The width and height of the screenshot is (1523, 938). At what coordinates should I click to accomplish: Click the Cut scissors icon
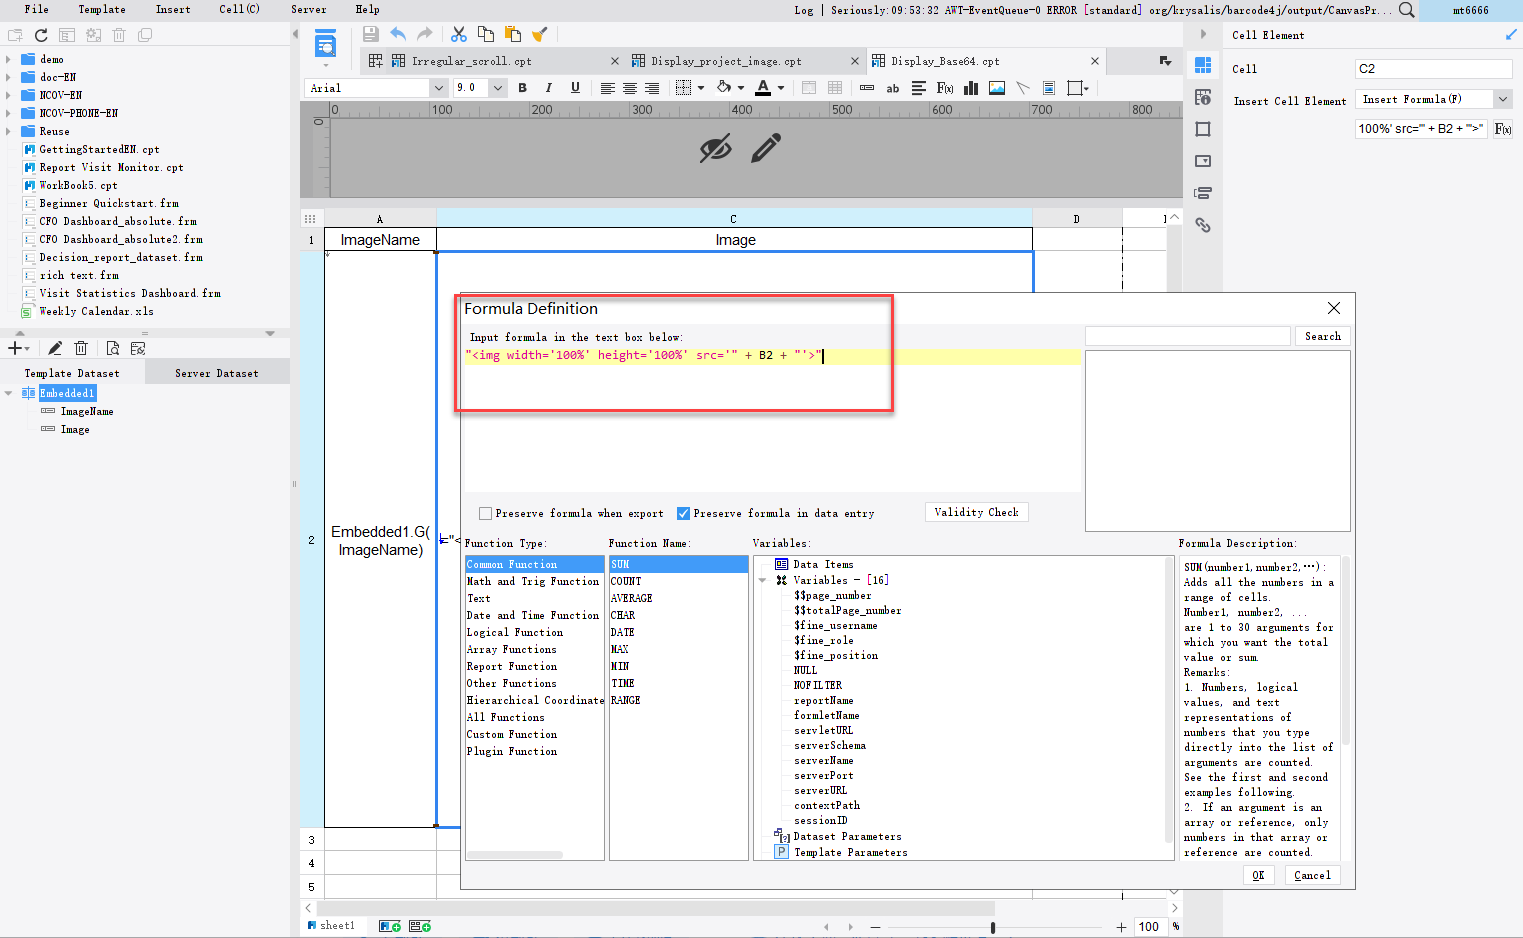pyautogui.click(x=459, y=34)
